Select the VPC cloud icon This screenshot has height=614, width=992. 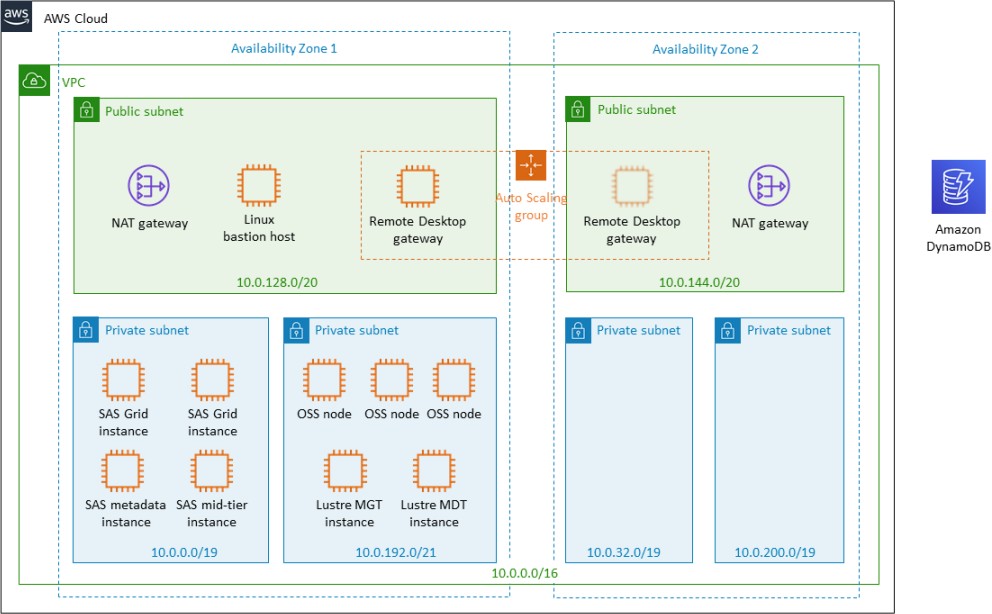pyautogui.click(x=34, y=80)
